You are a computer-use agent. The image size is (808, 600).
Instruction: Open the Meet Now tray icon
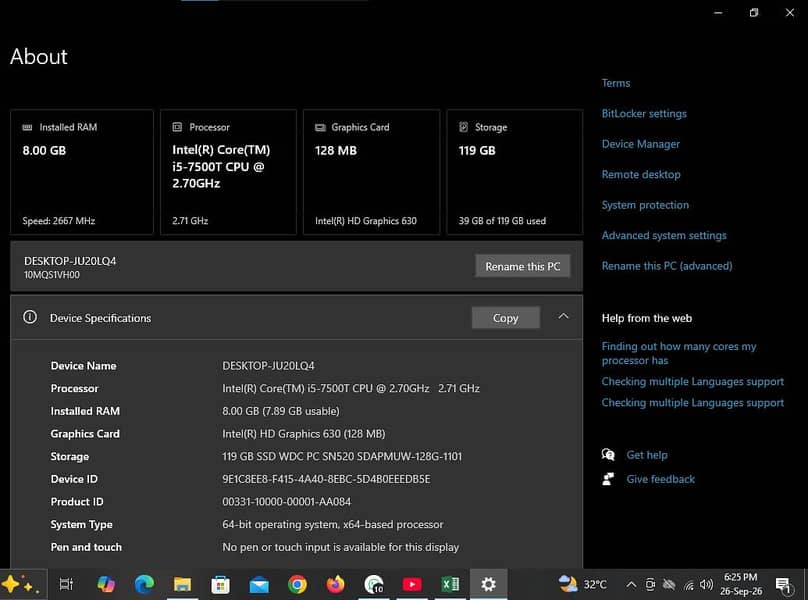[650, 584]
